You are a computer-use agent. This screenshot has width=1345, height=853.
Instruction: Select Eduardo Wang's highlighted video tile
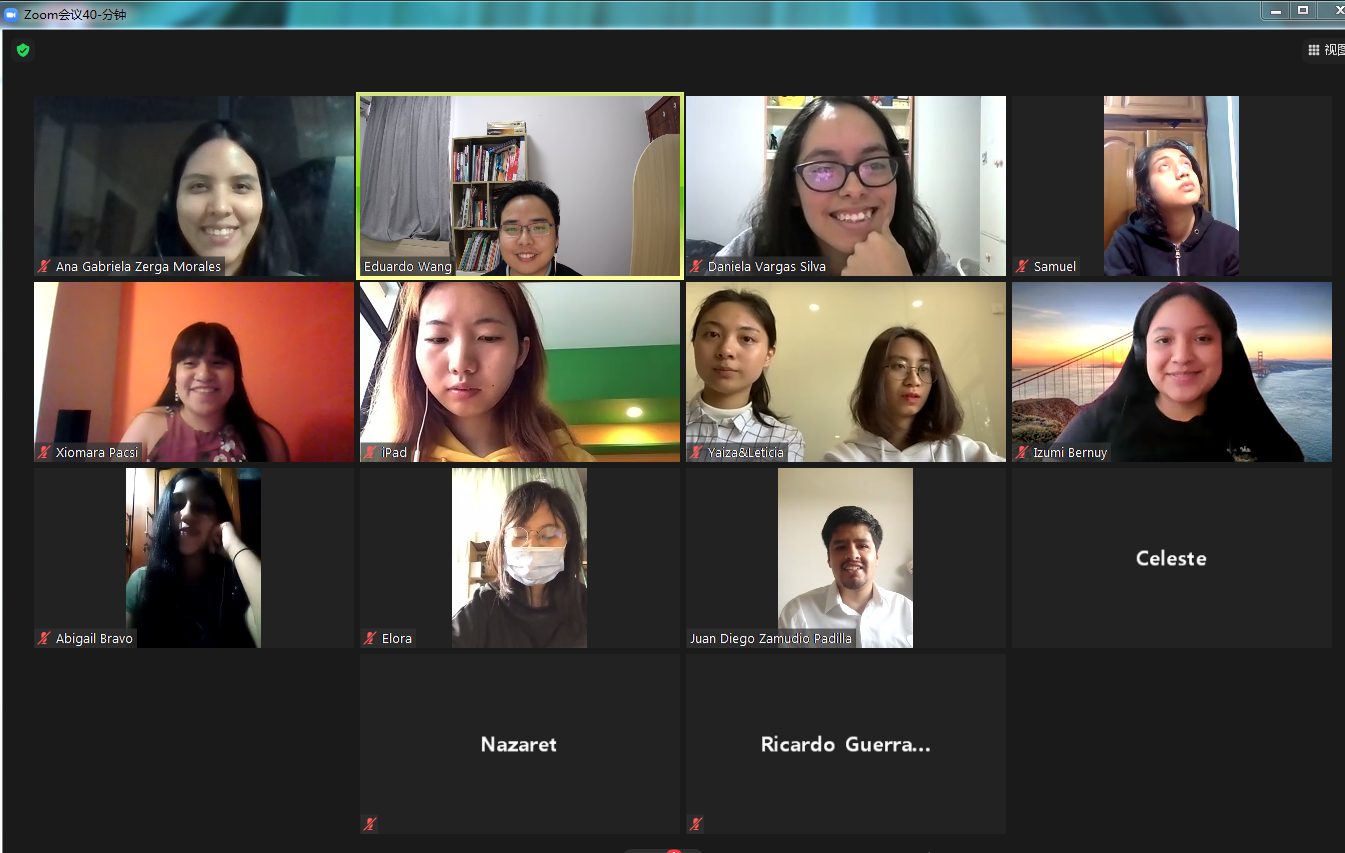pyautogui.click(x=520, y=186)
